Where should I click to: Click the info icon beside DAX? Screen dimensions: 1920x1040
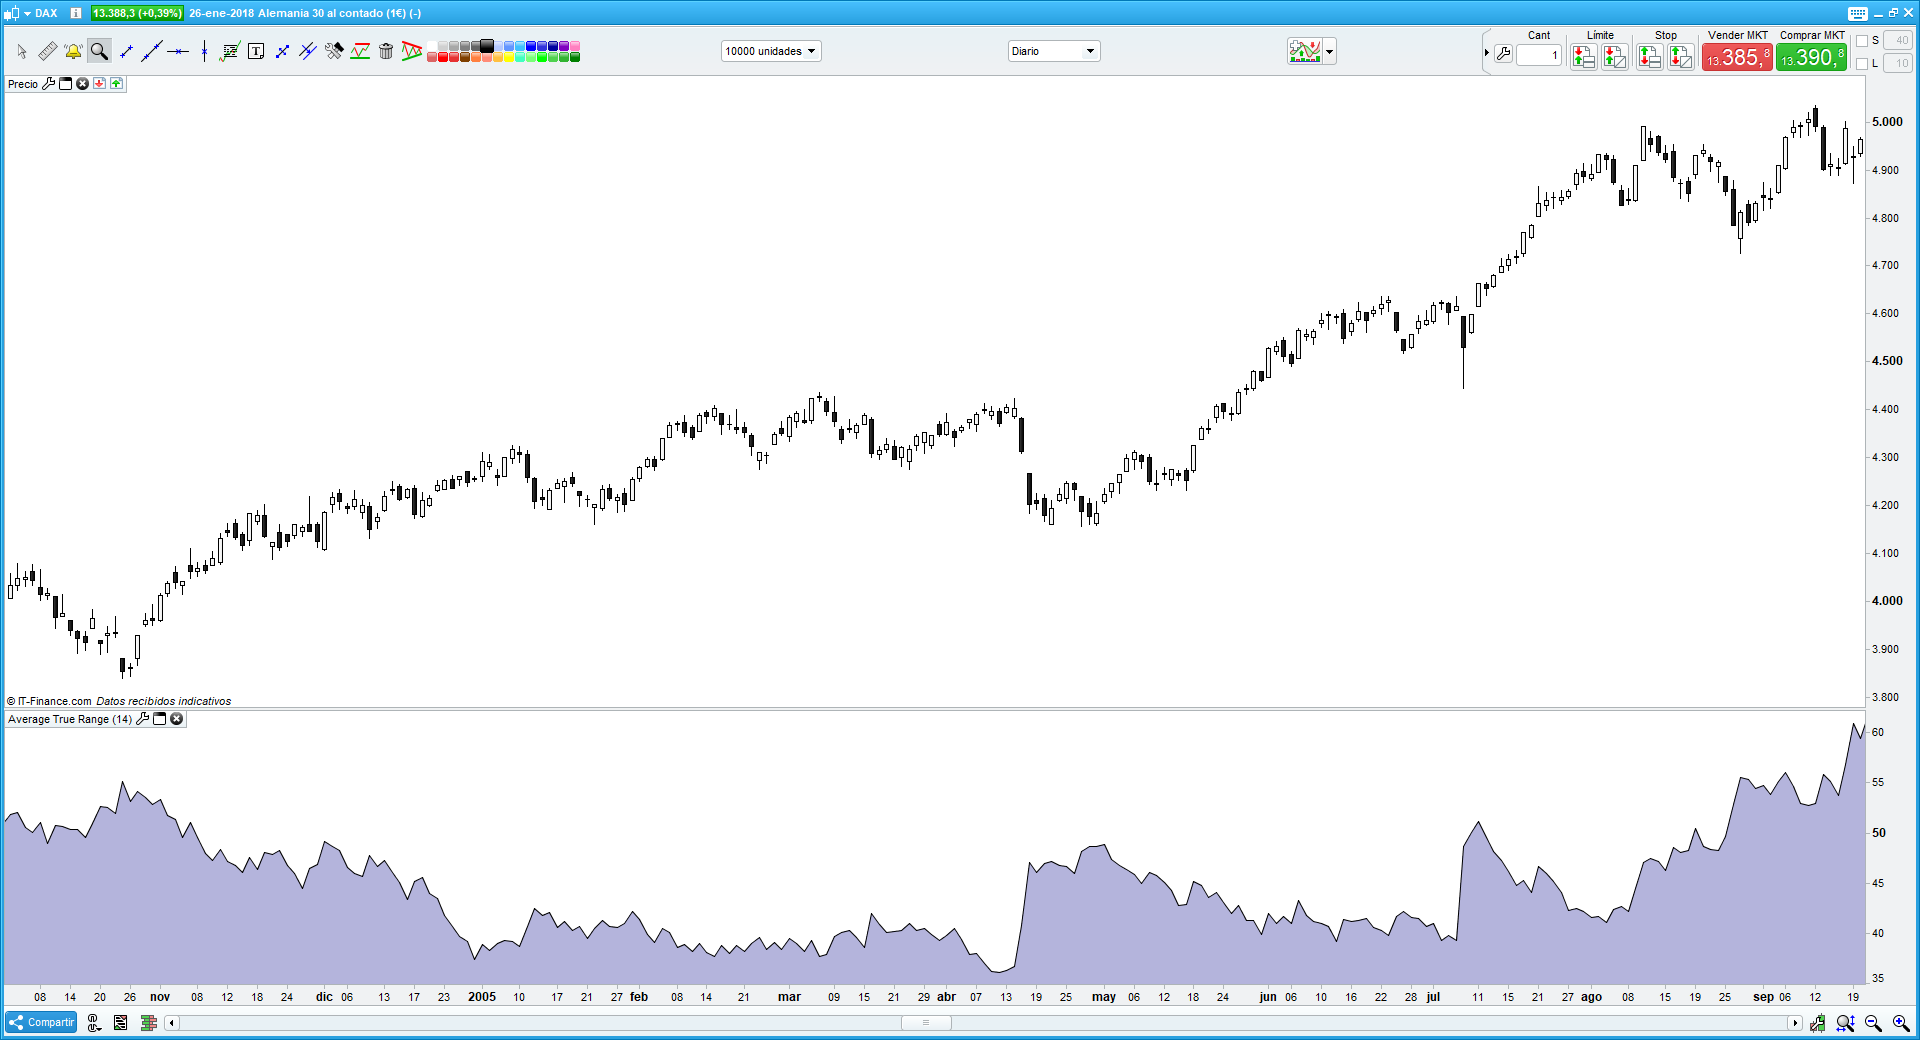click(x=76, y=13)
